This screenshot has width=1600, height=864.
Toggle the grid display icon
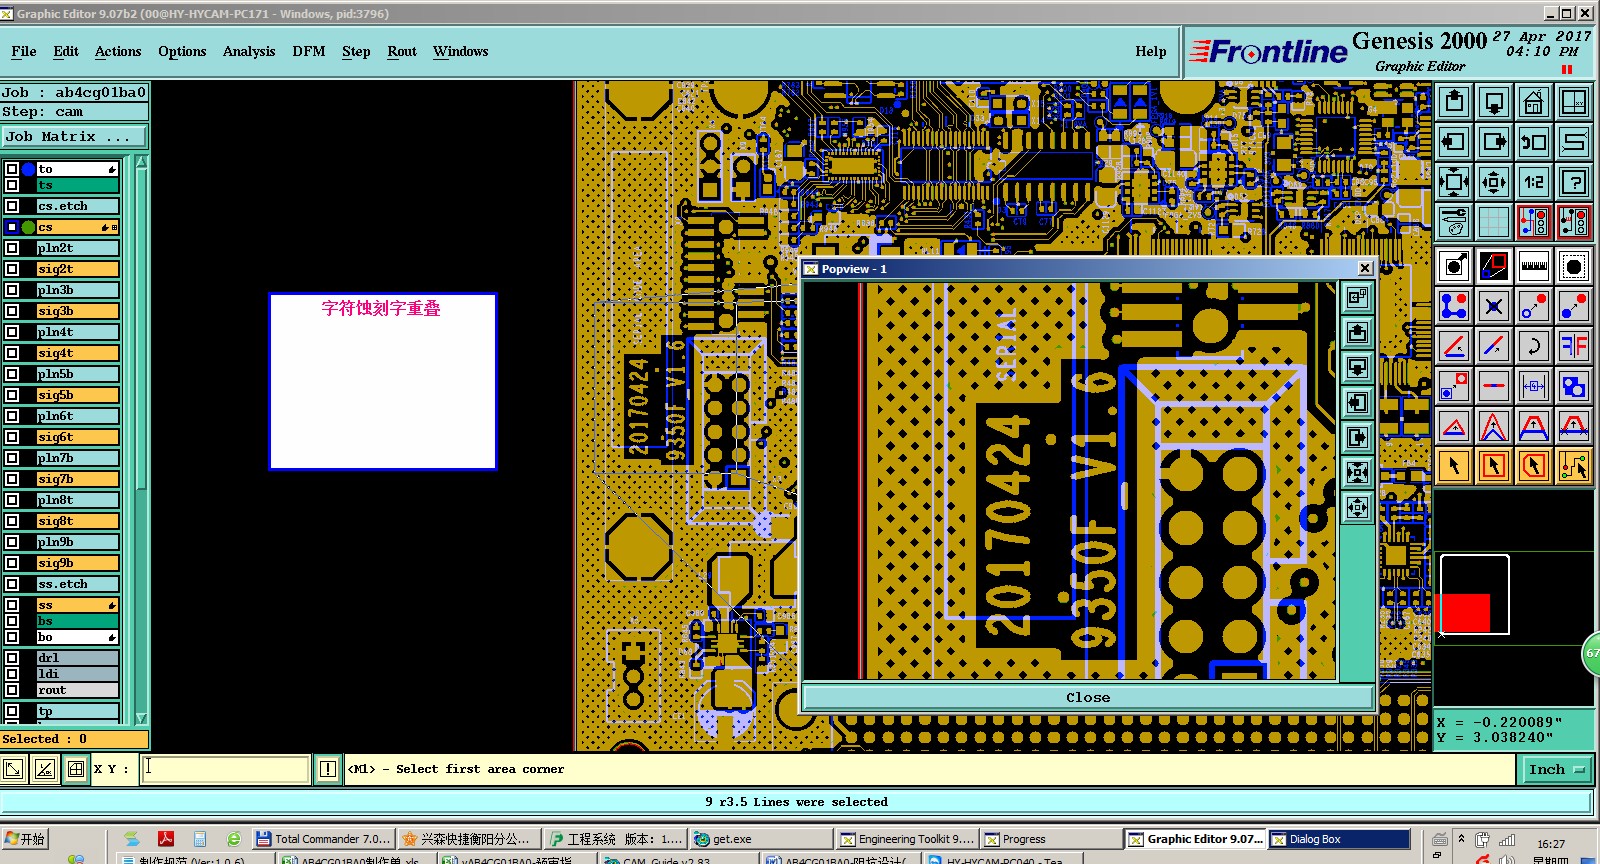[1494, 222]
